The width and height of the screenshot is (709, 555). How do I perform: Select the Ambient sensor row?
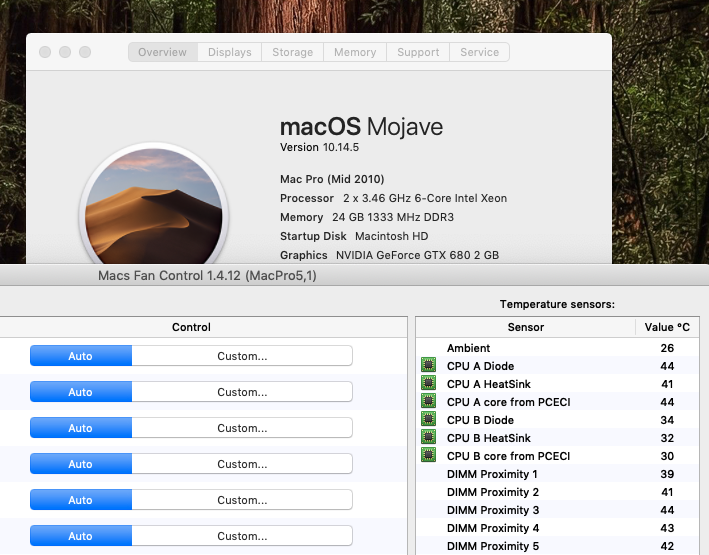(558, 348)
